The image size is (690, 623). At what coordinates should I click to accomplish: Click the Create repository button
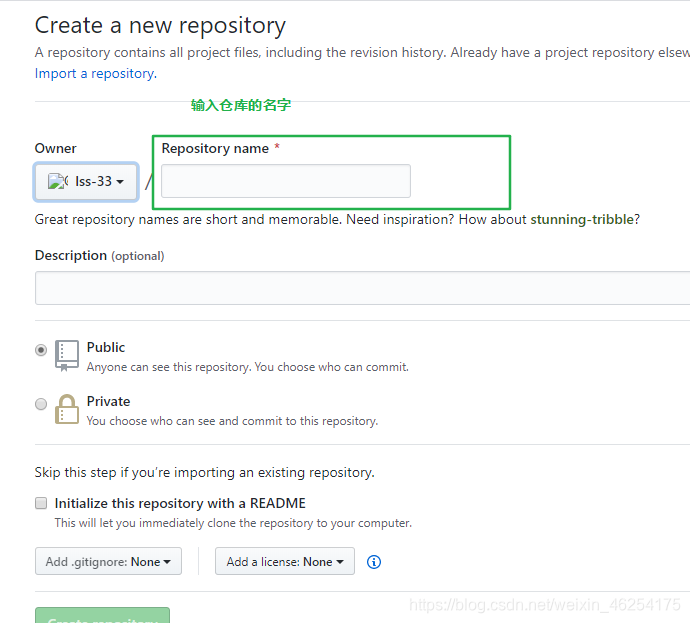pos(103,615)
